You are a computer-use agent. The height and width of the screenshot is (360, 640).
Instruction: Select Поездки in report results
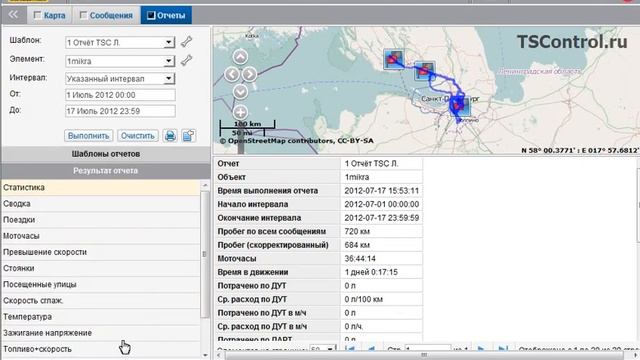(x=101, y=220)
